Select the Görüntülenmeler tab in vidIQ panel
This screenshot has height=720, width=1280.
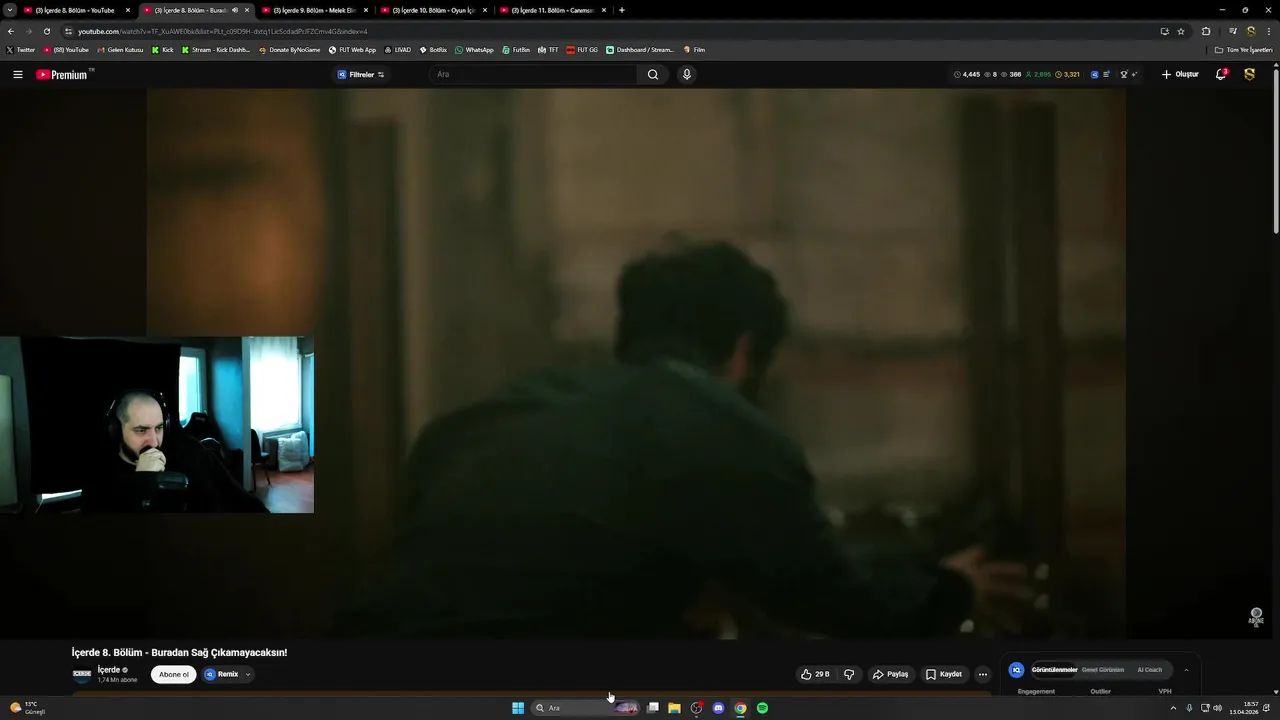coord(1054,670)
